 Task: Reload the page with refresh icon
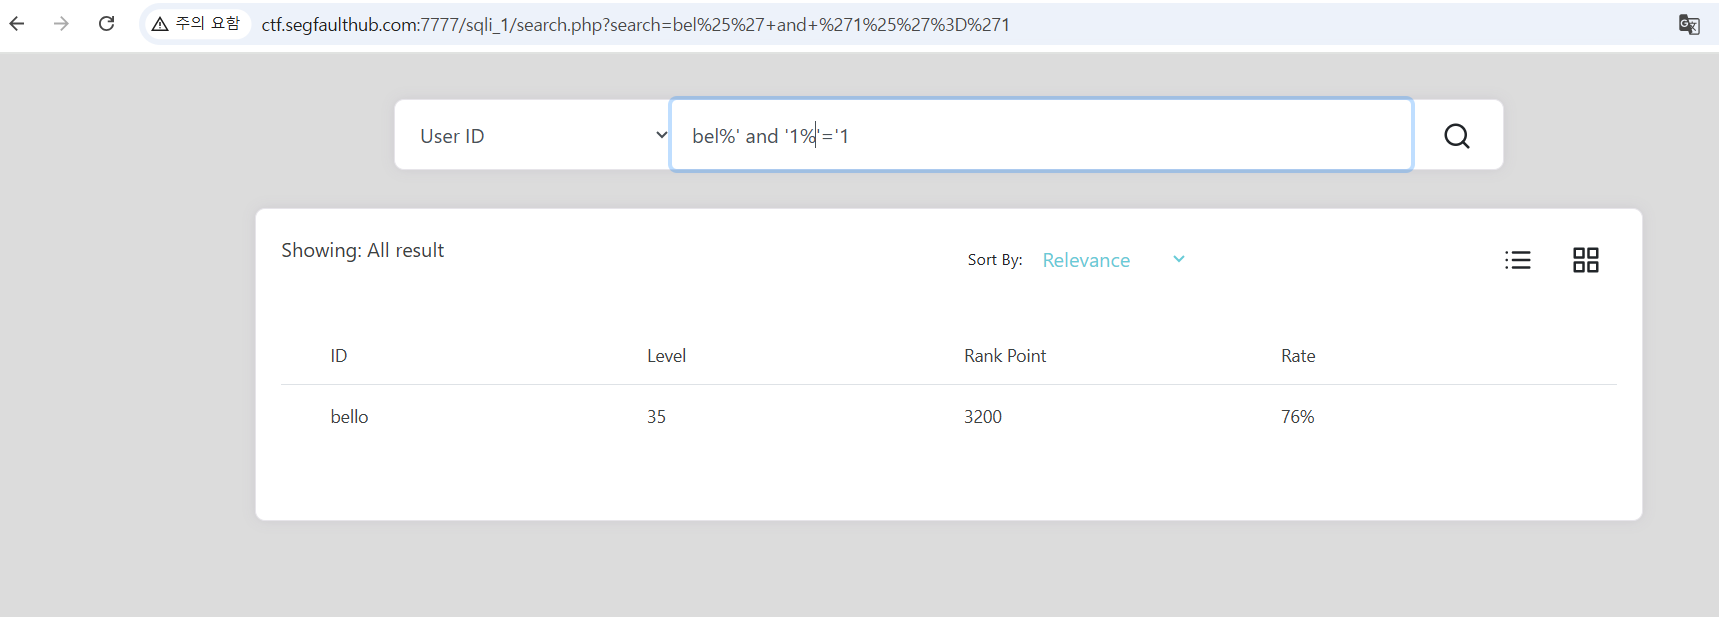click(x=107, y=24)
